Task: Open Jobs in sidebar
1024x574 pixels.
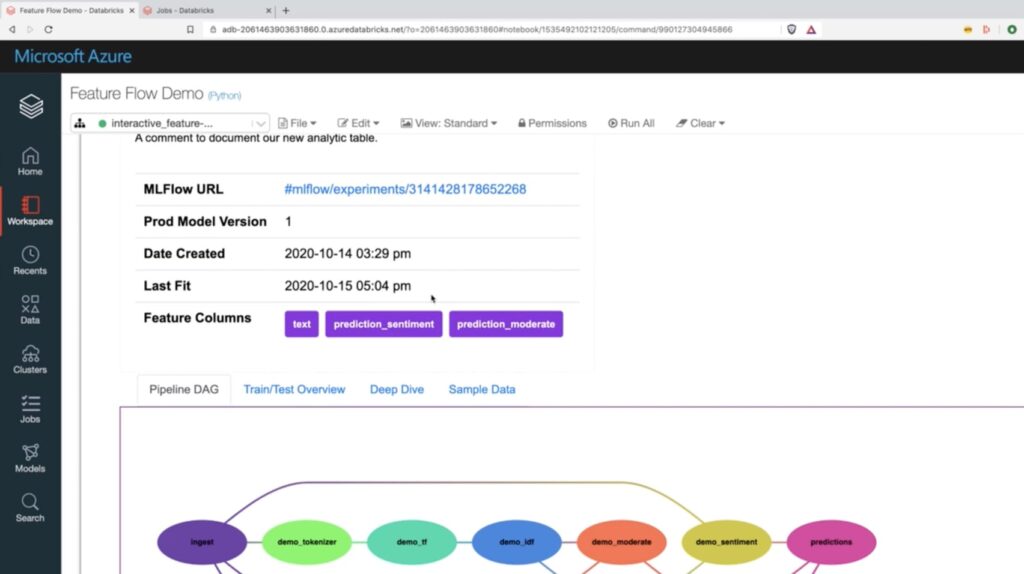Action: point(30,409)
